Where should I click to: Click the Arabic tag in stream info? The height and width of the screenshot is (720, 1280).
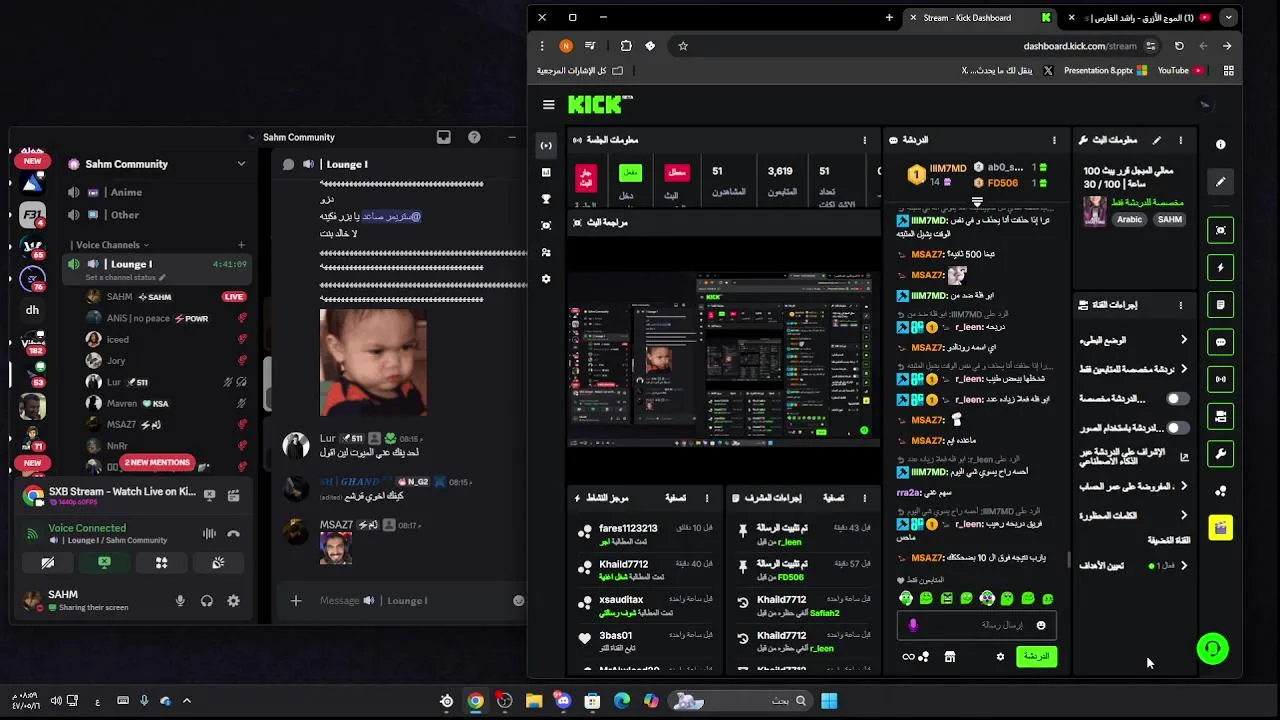[1130, 220]
